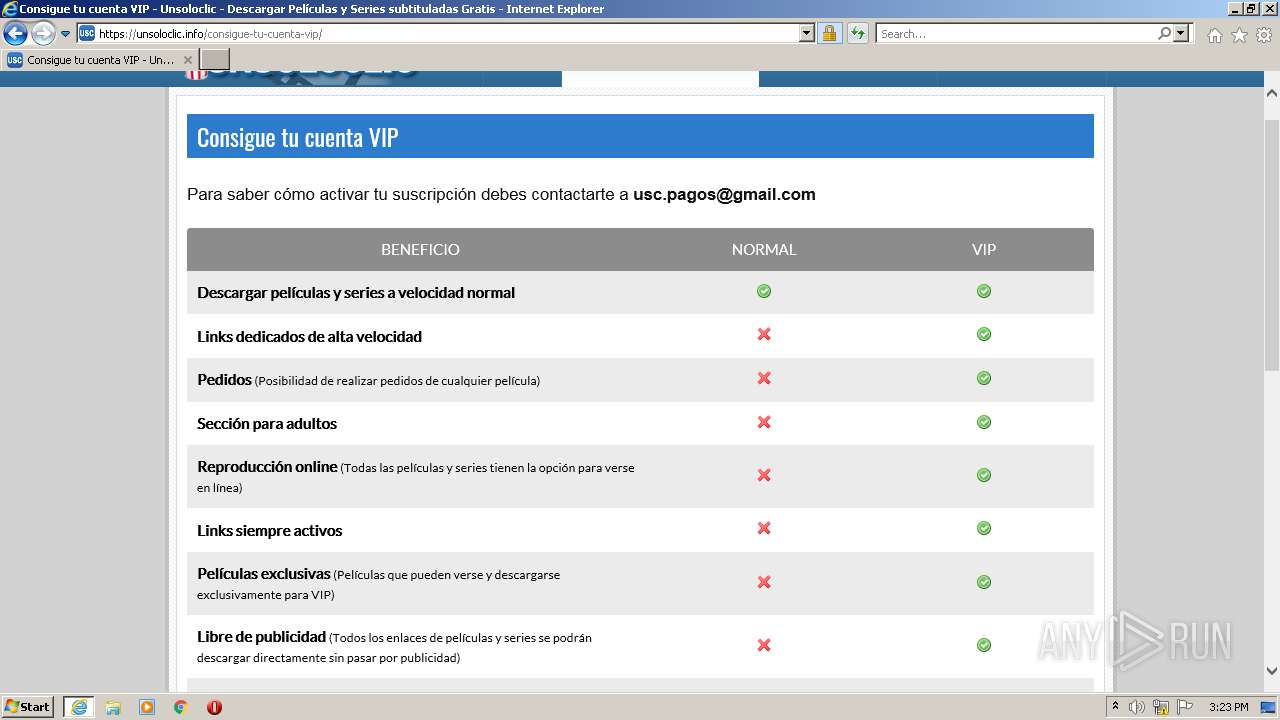Click the browser Forward arrow button
Screen dimensions: 1280x720
pyautogui.click(x=43, y=34)
